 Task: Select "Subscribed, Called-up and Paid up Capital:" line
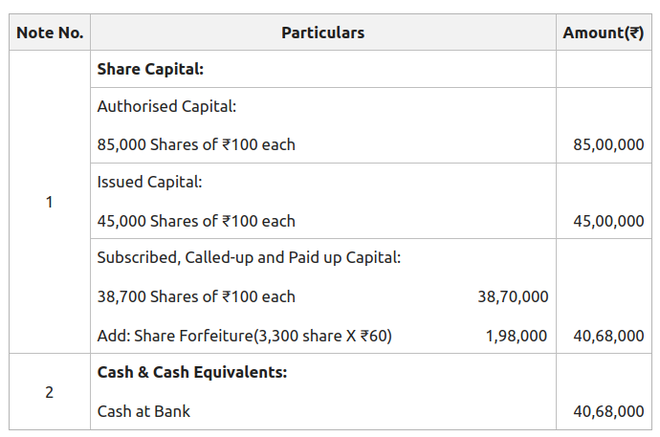[249, 257]
